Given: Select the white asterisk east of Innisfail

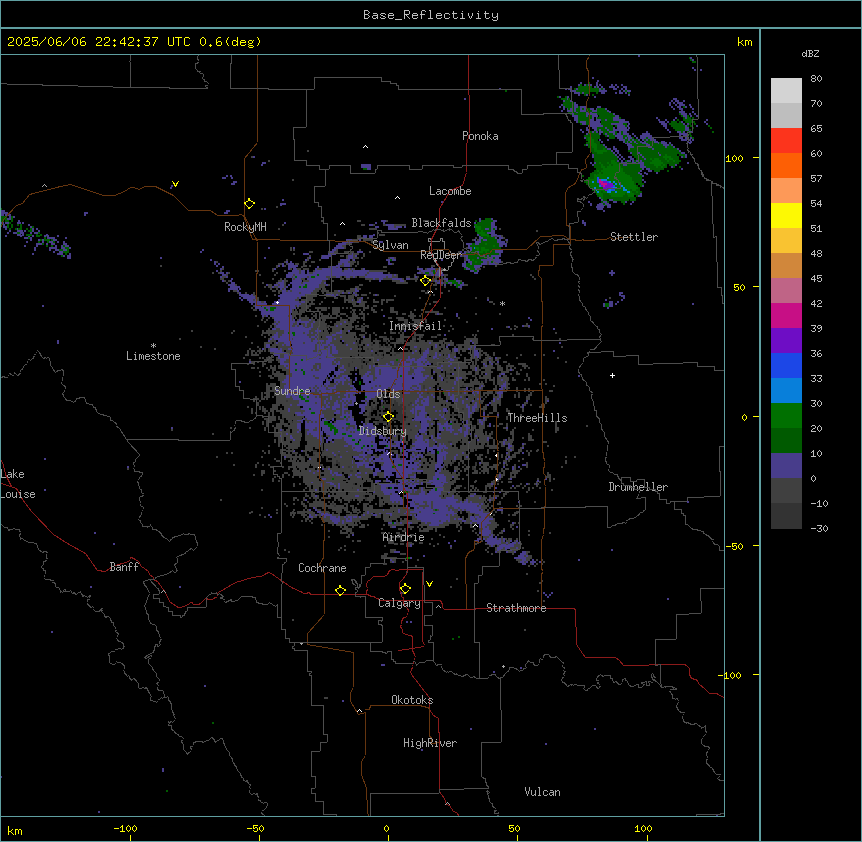Looking at the screenshot, I should tap(502, 303).
